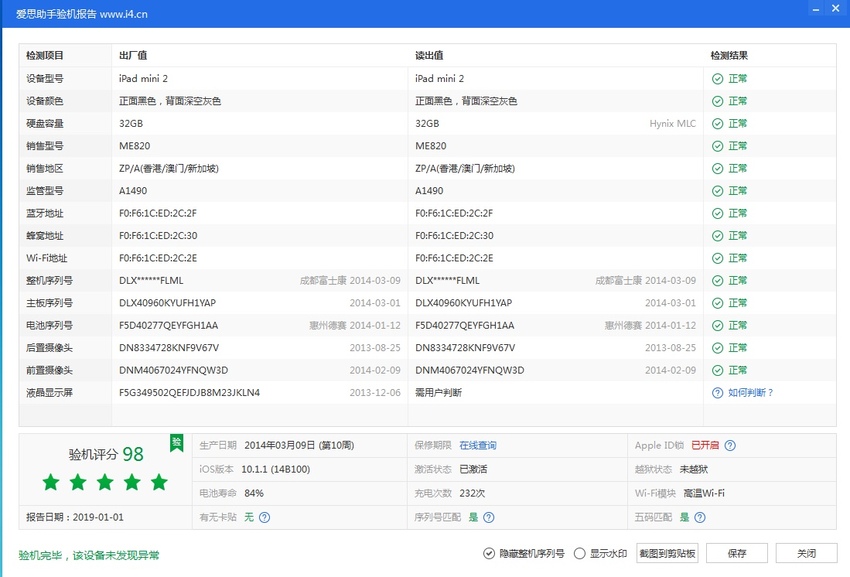The width and height of the screenshot is (850, 577).
Task: Open 在线查询 warranty lookup link
Action: pyautogui.click(x=478, y=445)
